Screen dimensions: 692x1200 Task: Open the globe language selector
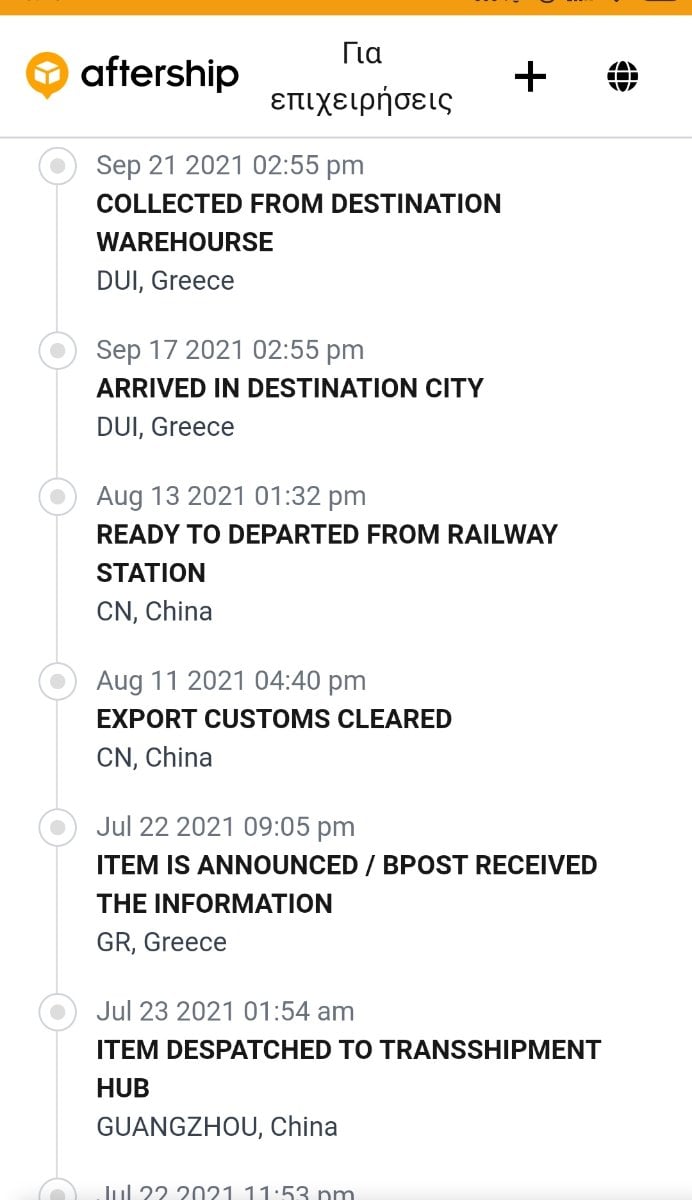click(x=622, y=77)
